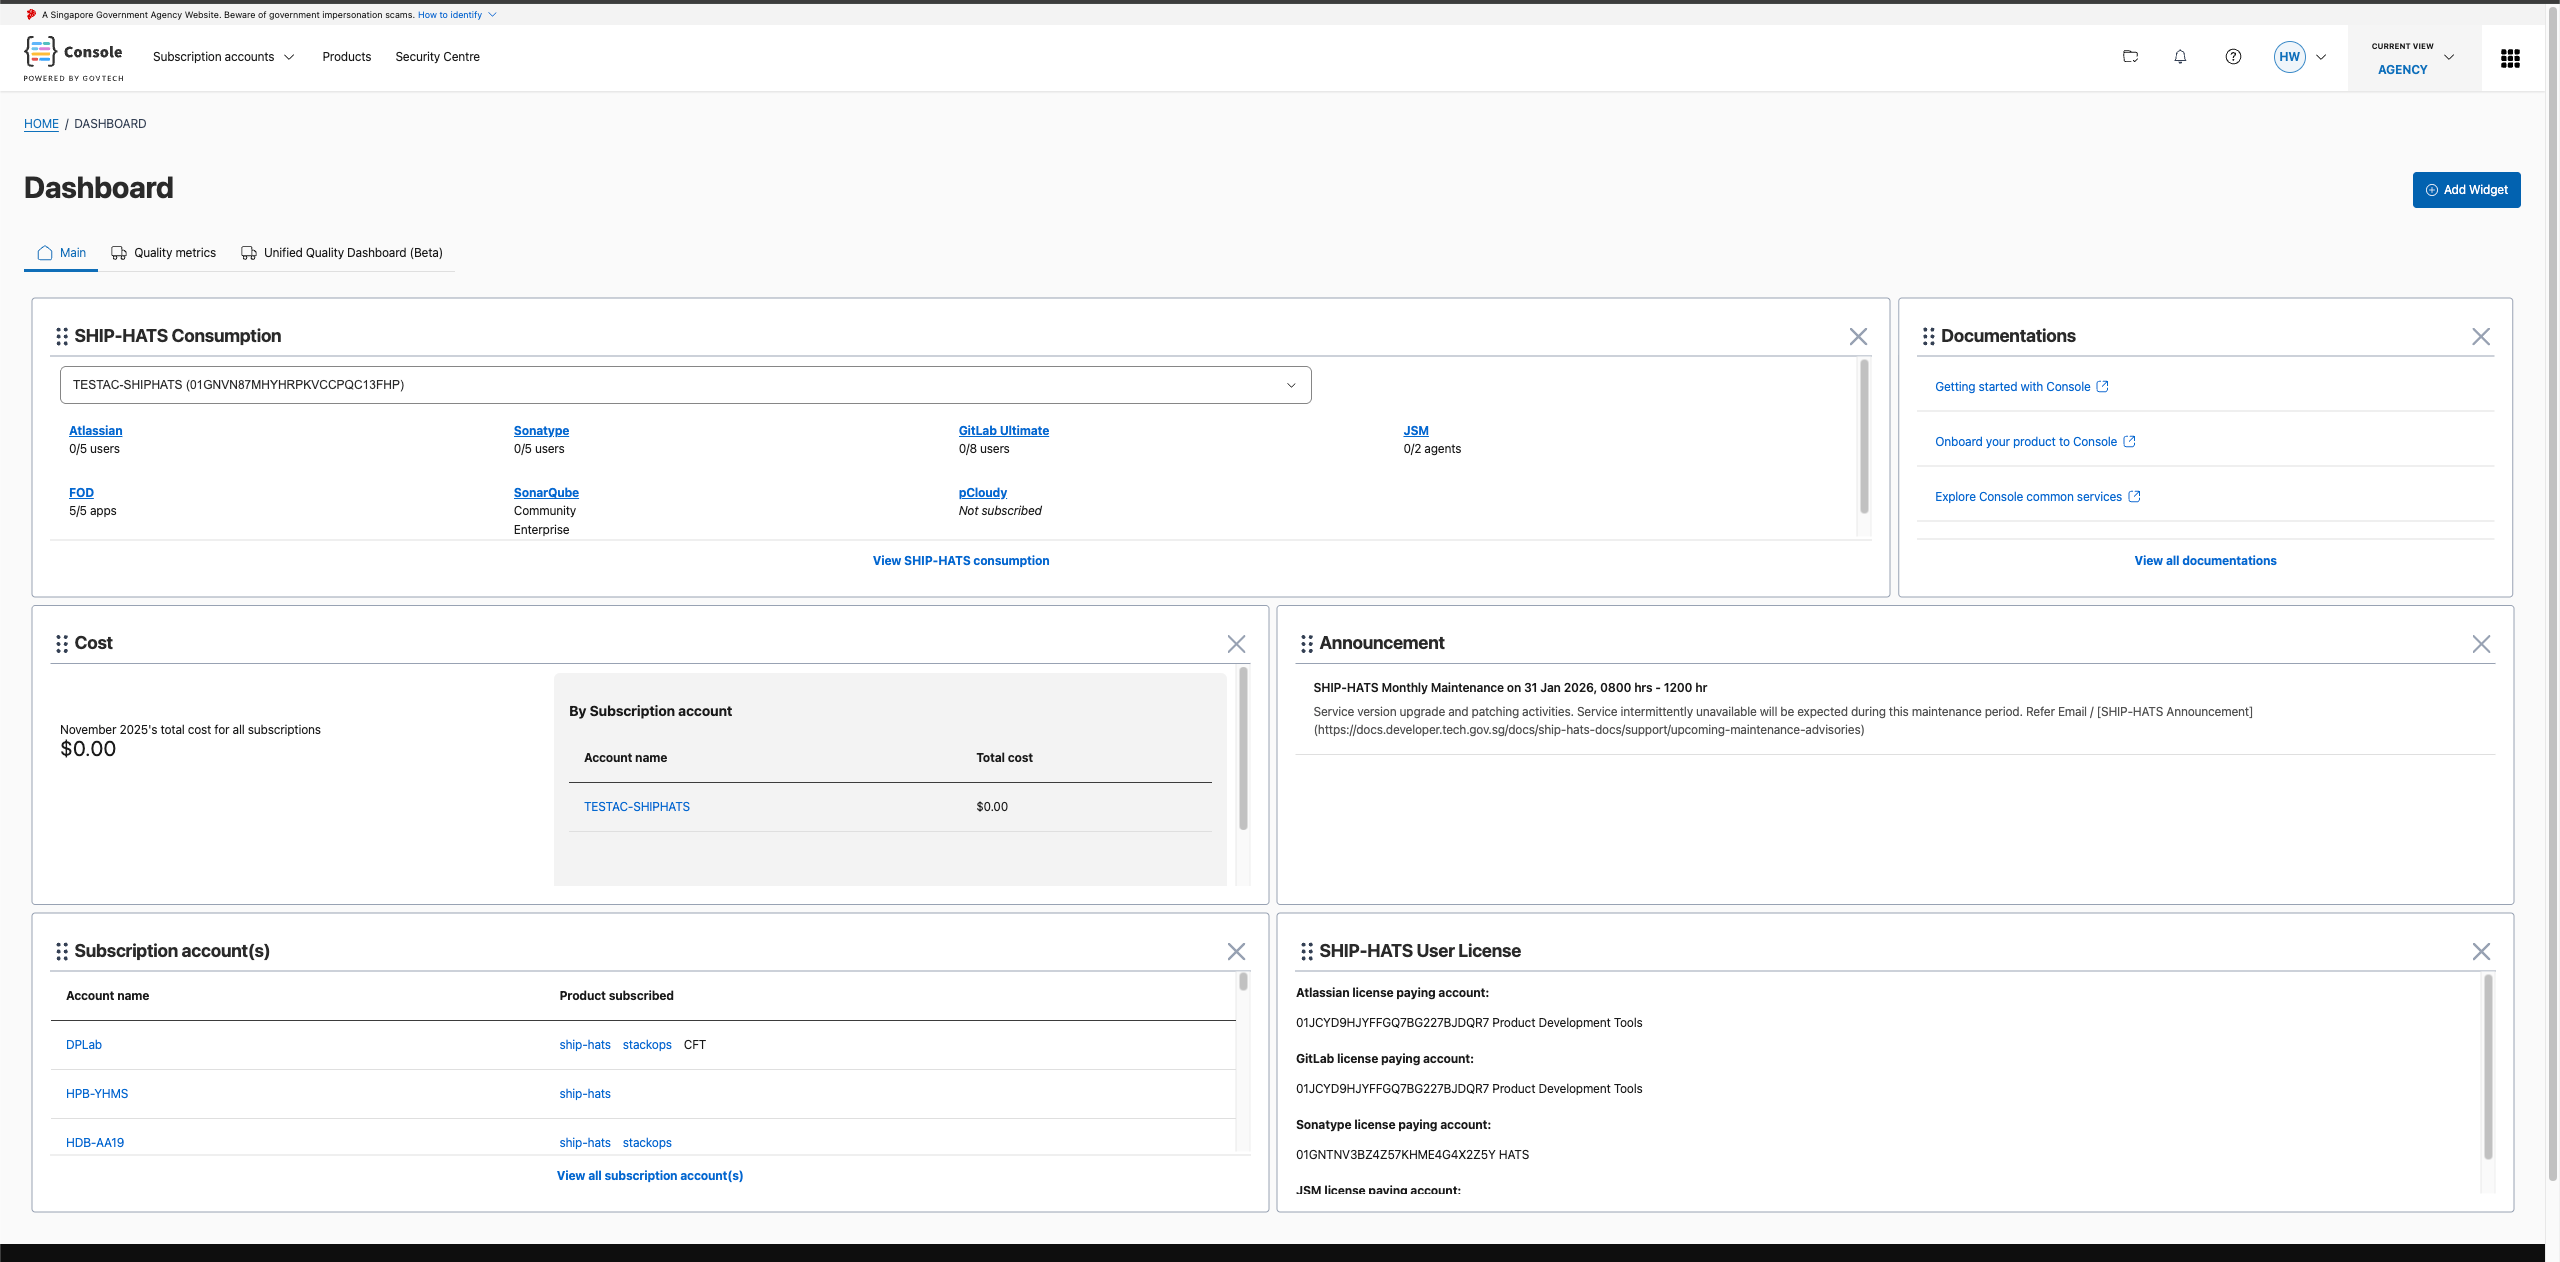Viewport: 2560px width, 1262px height.
Task: Open stackops product for HDB-AA19
Action: click(647, 1143)
